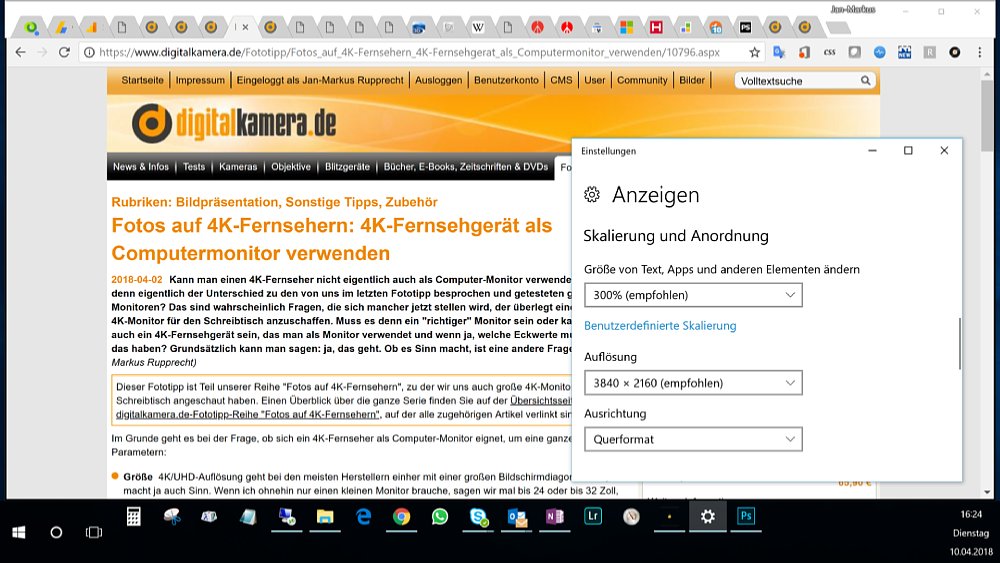
Task: Open site info icon left of URL
Action: point(89,52)
